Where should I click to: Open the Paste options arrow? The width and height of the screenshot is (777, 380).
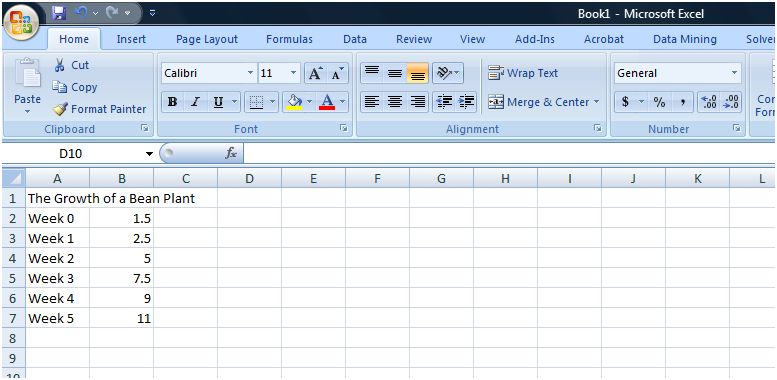coord(28,111)
